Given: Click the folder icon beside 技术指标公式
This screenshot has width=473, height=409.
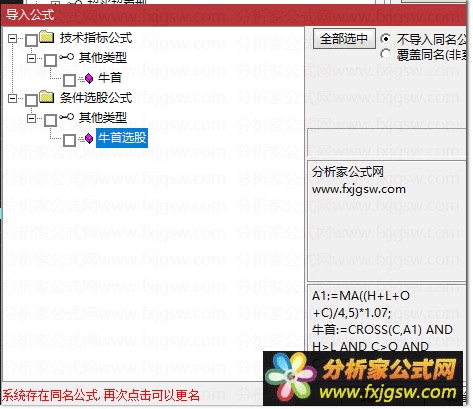Looking at the screenshot, I should point(47,37).
